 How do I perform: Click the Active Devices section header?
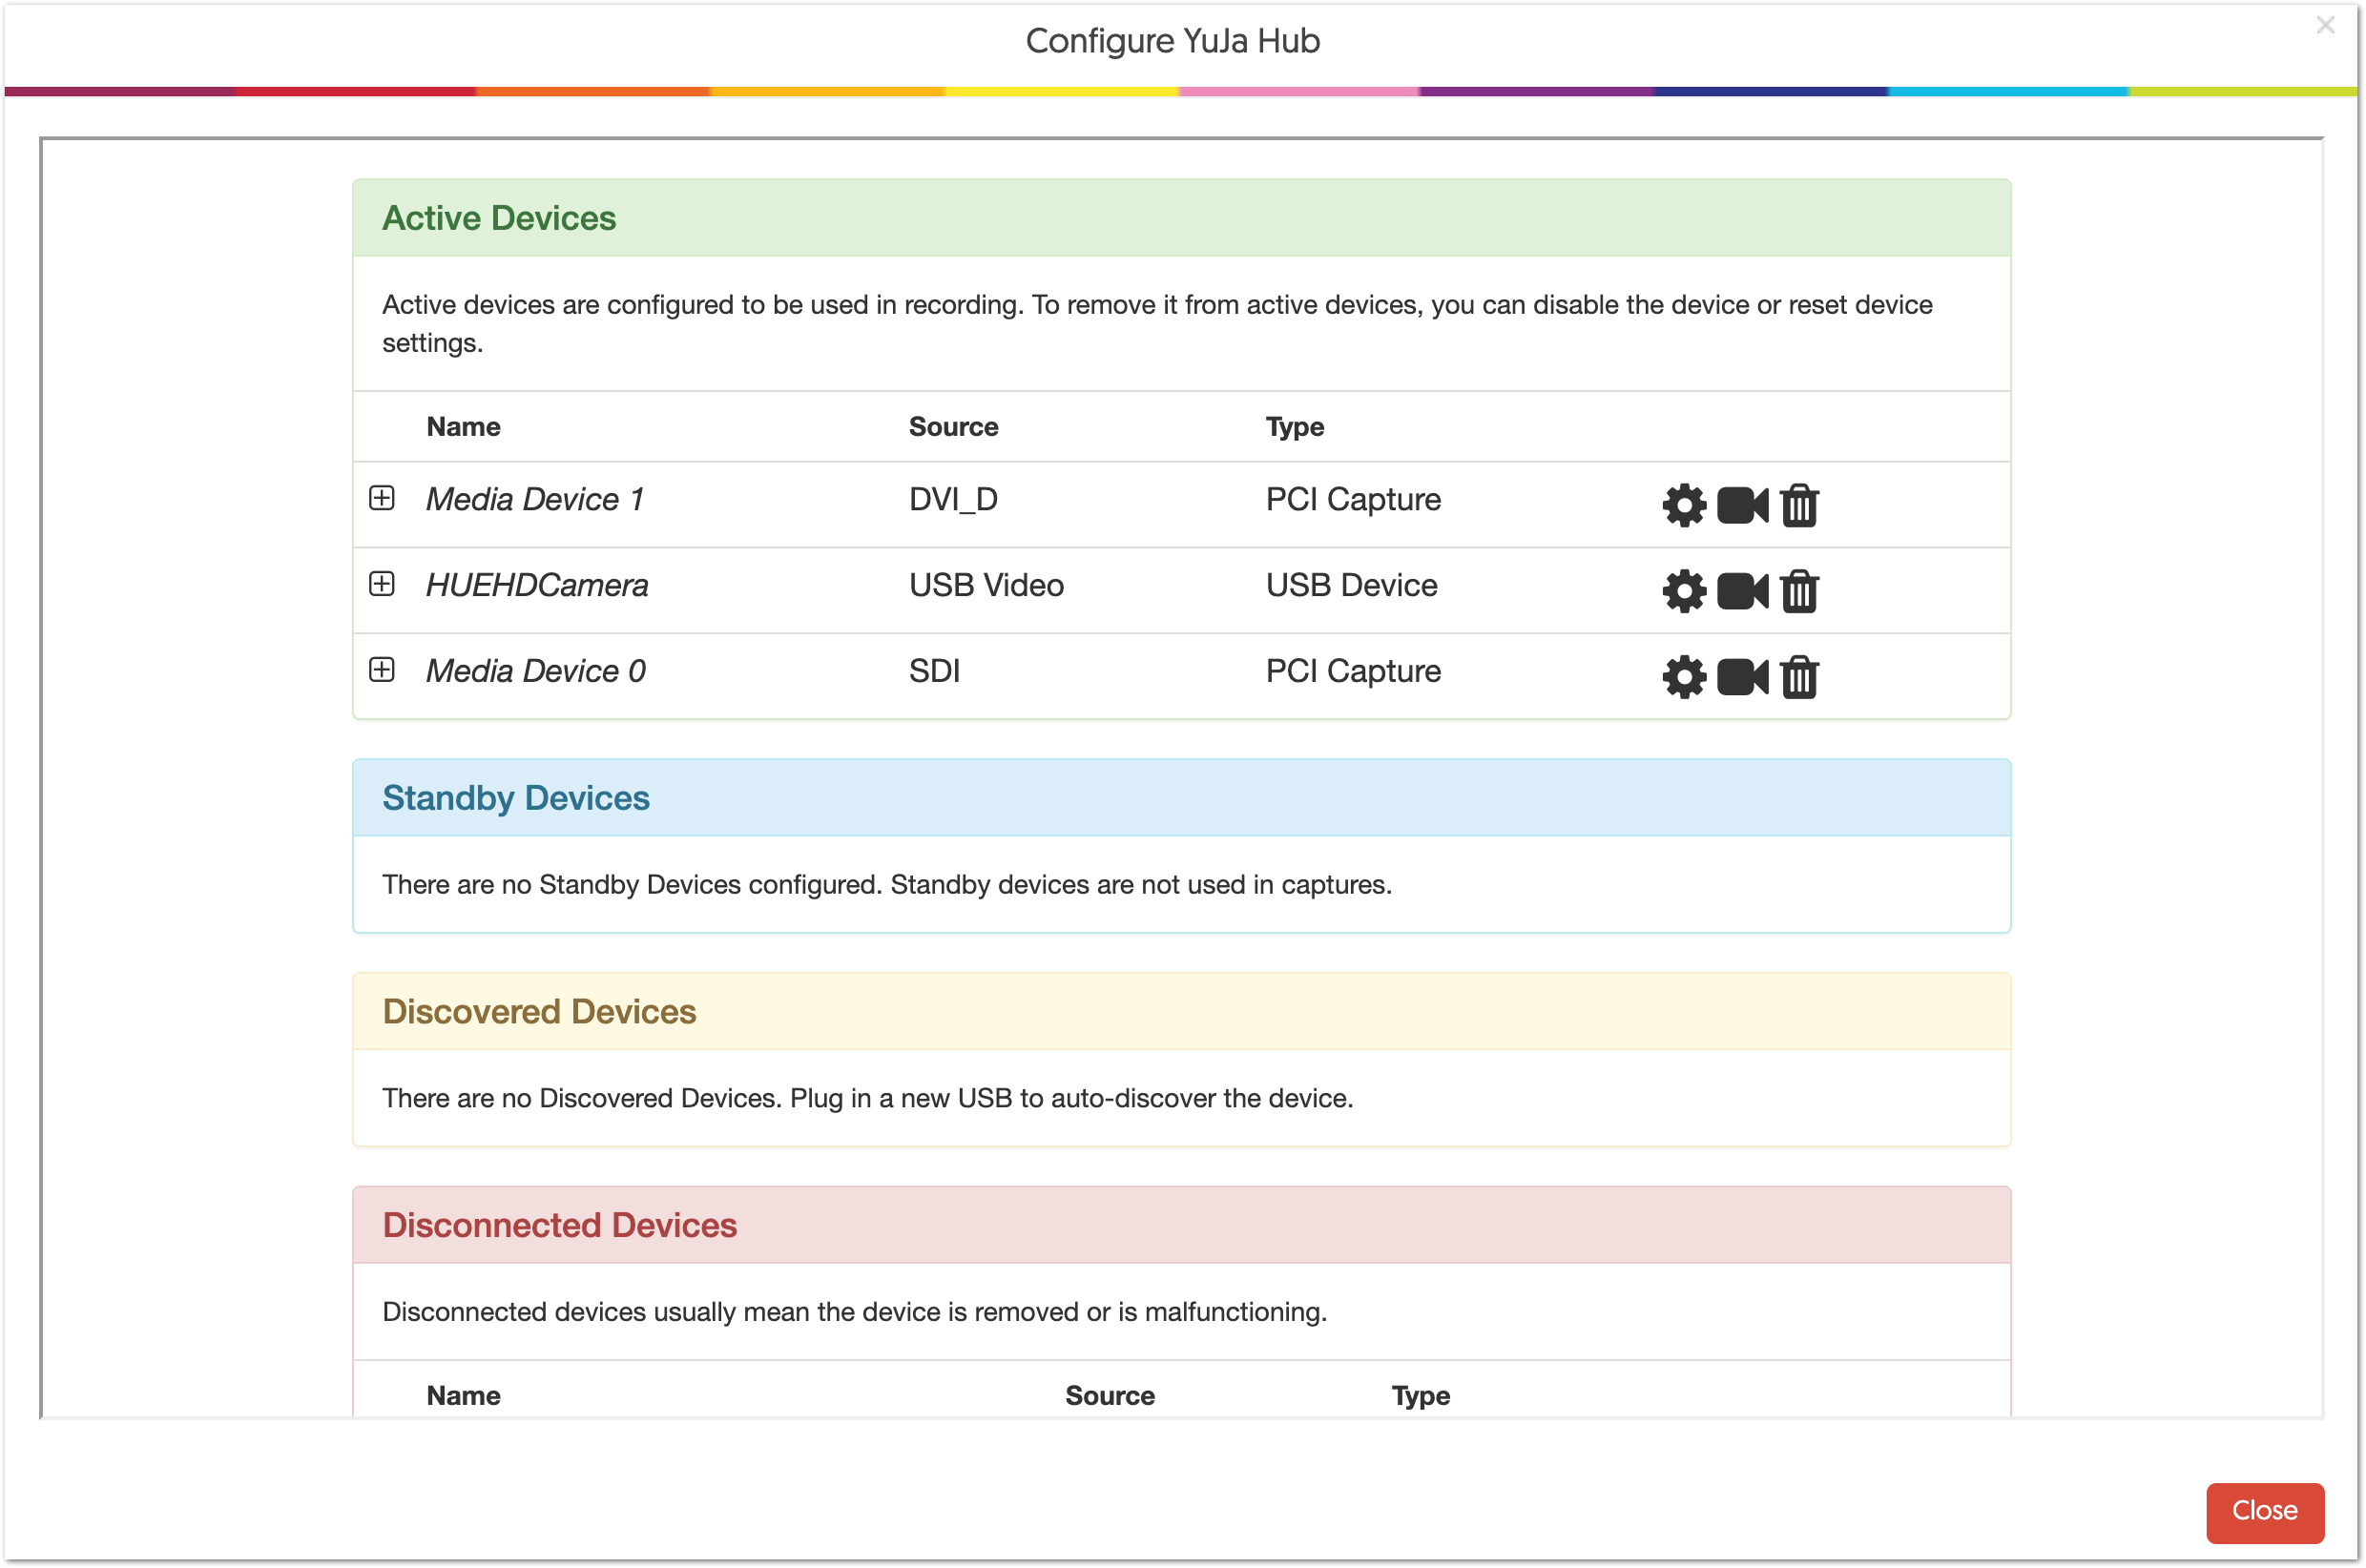[499, 218]
